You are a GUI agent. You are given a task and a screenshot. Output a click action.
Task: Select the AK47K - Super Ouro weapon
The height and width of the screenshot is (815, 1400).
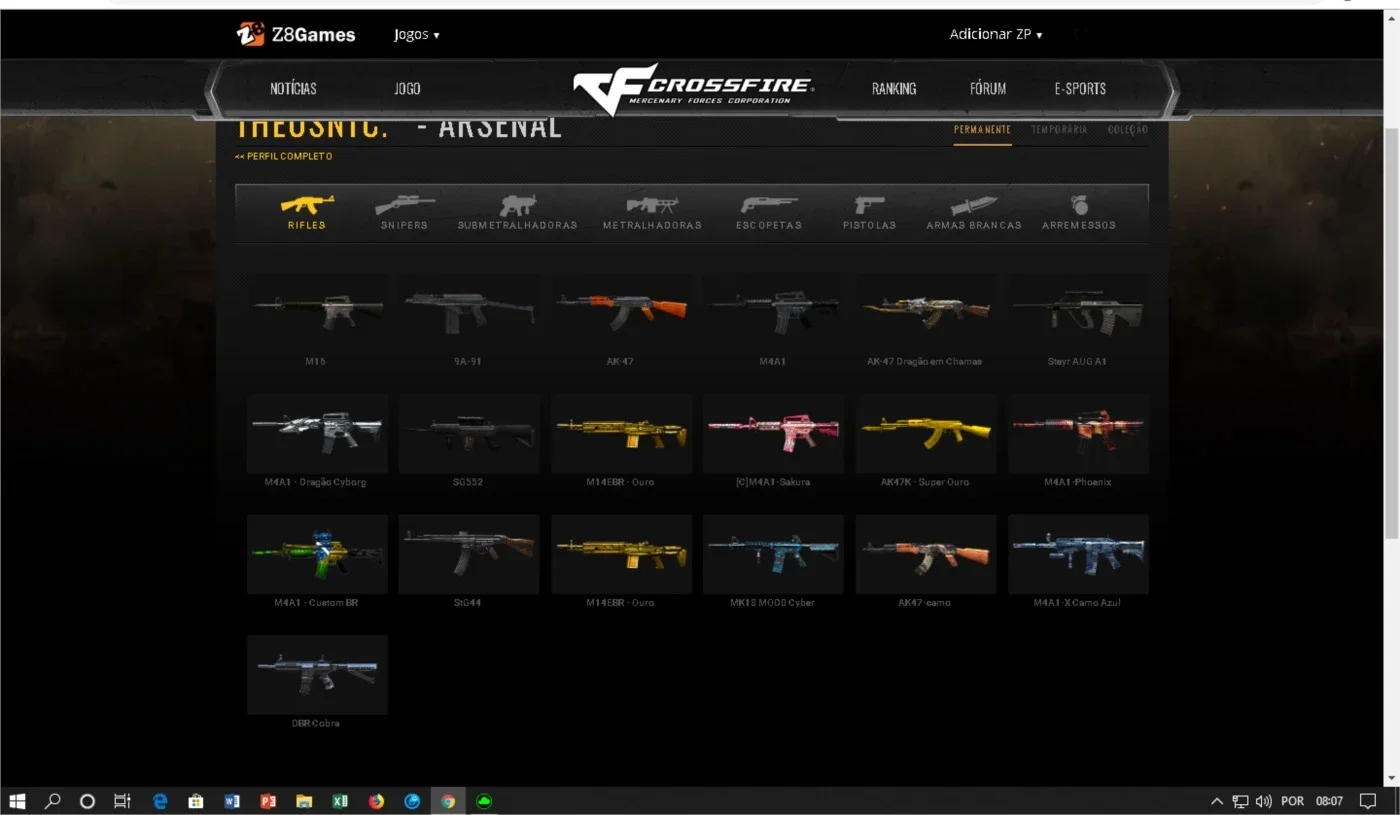(x=925, y=433)
